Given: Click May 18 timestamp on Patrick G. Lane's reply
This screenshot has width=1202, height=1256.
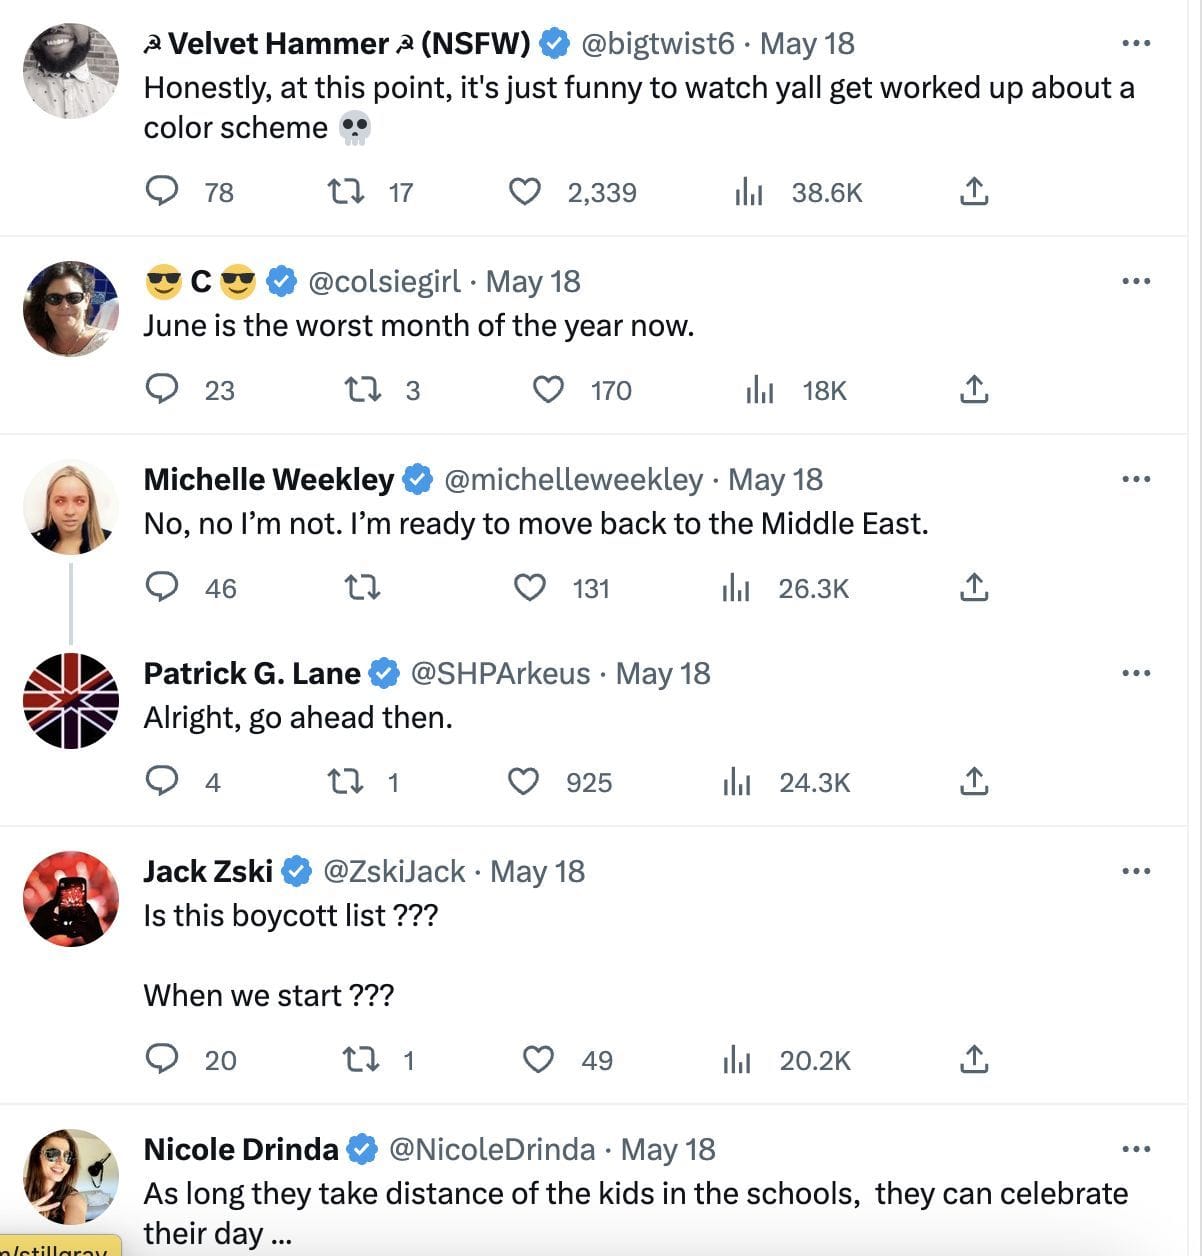Looking at the screenshot, I should (x=662, y=673).
